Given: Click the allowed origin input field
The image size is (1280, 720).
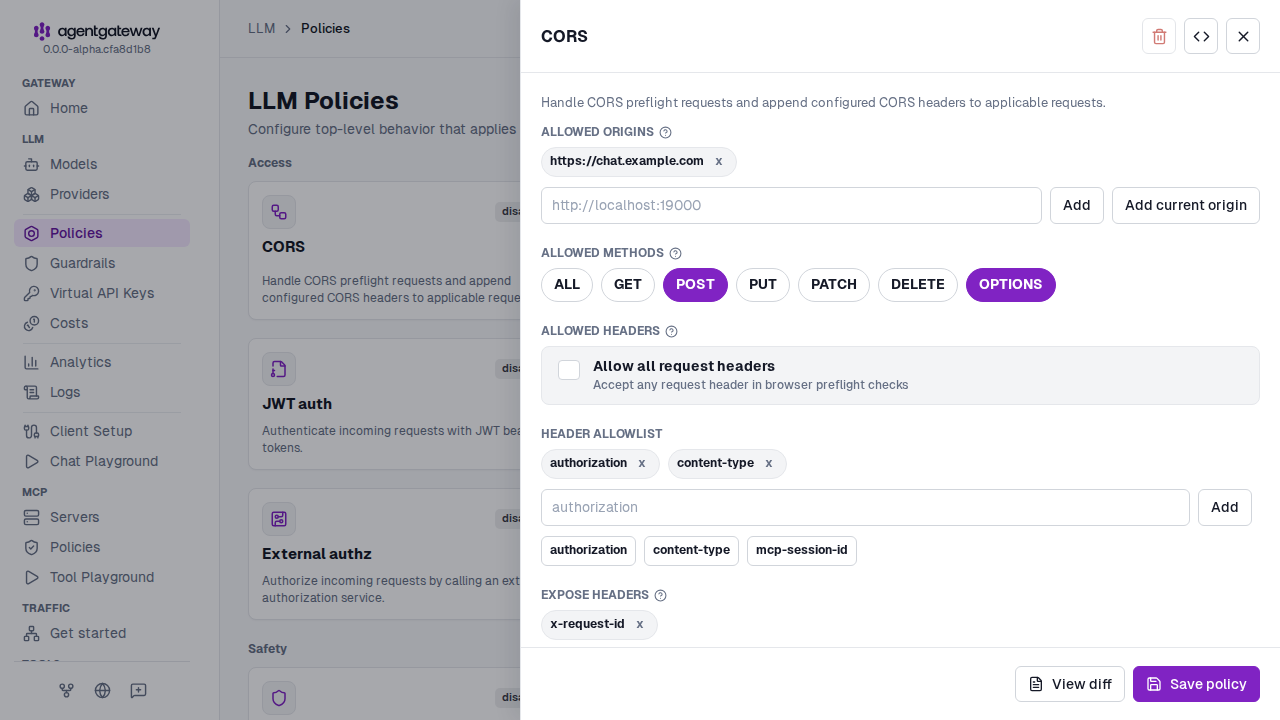Looking at the screenshot, I should click(x=791, y=205).
